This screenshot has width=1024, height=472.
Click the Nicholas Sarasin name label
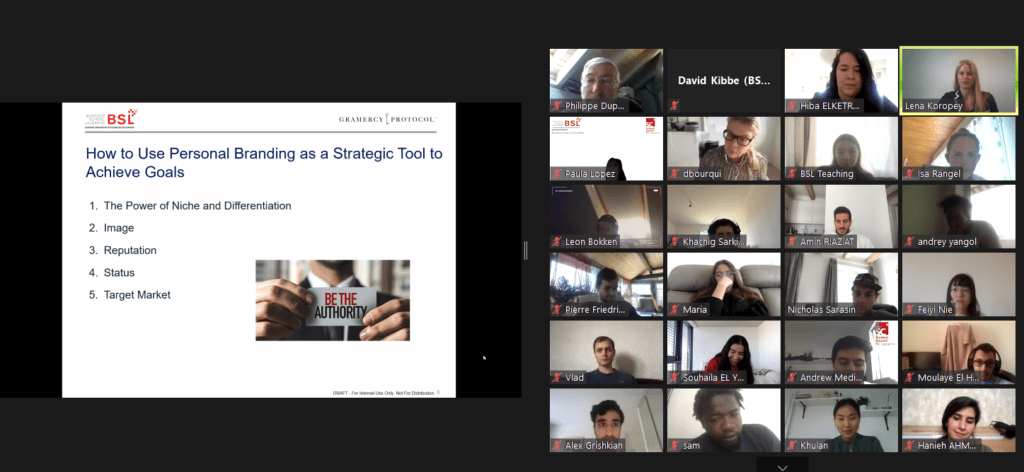pos(841,309)
